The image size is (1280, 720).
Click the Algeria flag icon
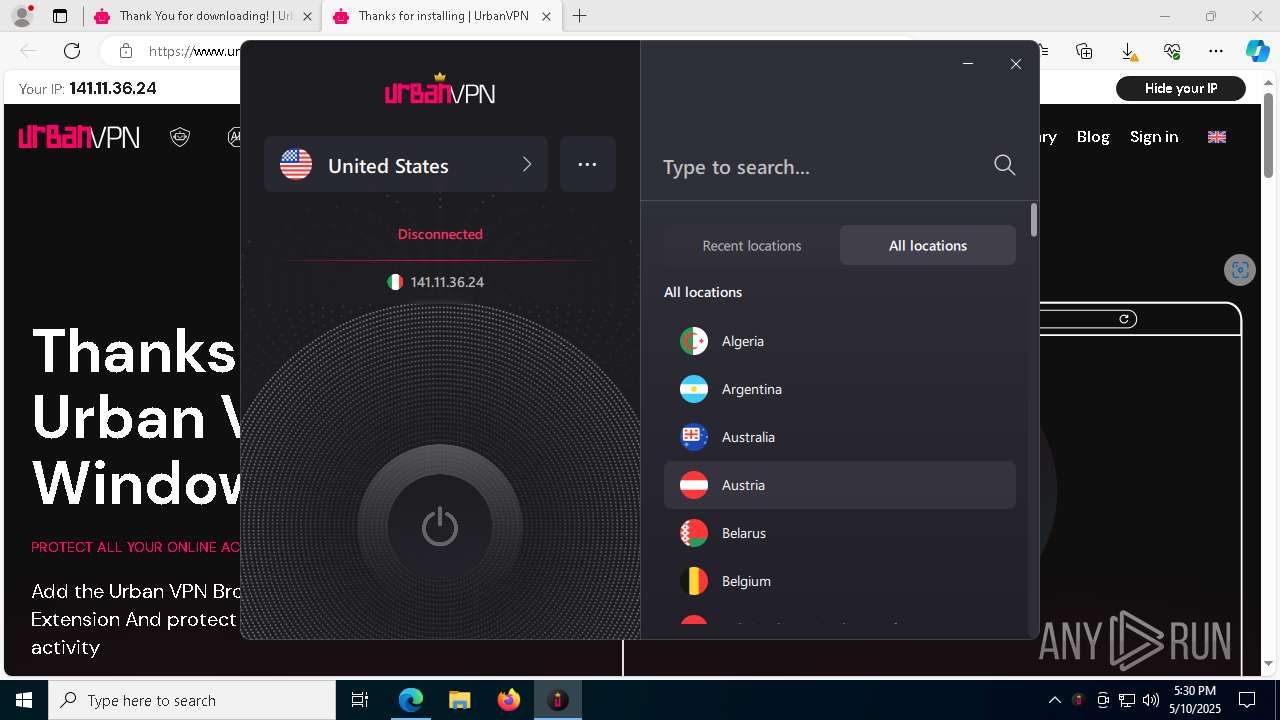694,341
